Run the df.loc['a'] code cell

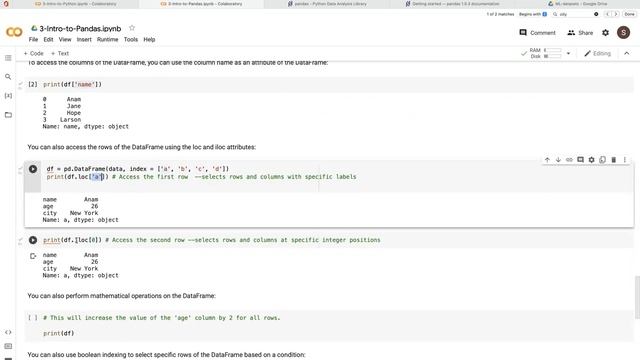point(33,169)
